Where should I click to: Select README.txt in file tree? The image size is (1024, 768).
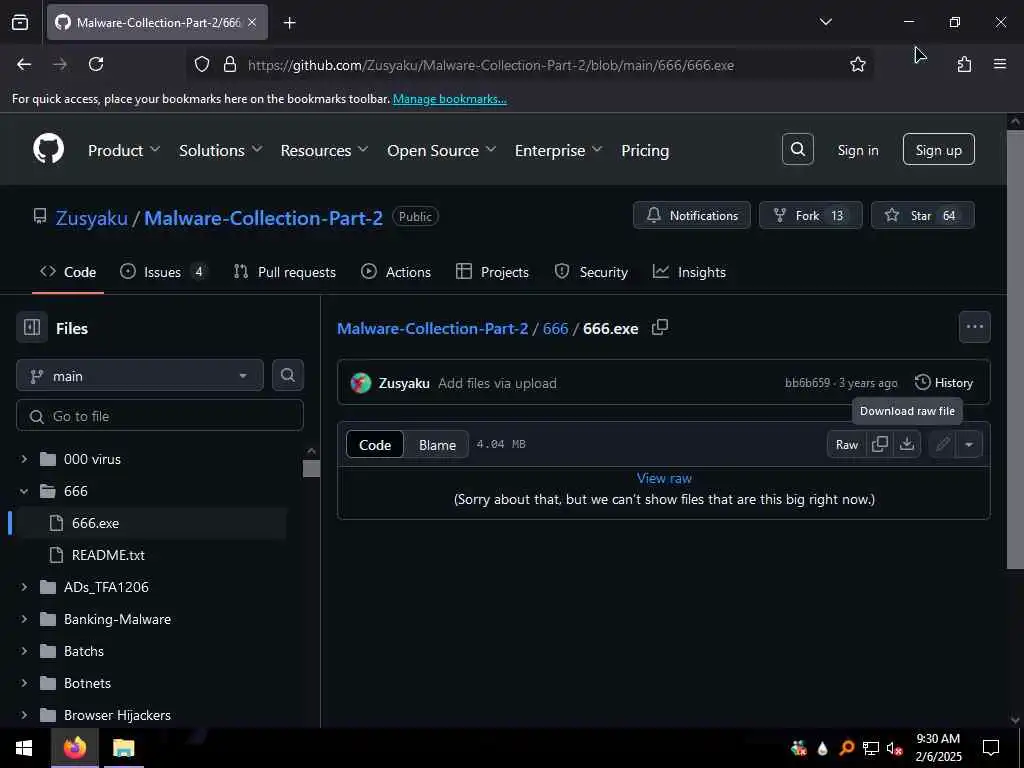(x=108, y=555)
